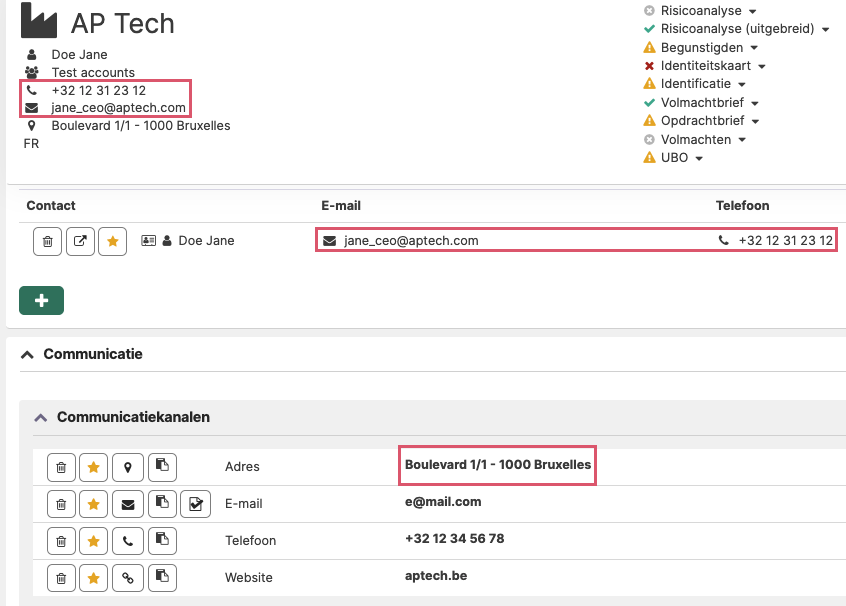Click the Telefoon column header
846x606 pixels.
click(x=742, y=206)
